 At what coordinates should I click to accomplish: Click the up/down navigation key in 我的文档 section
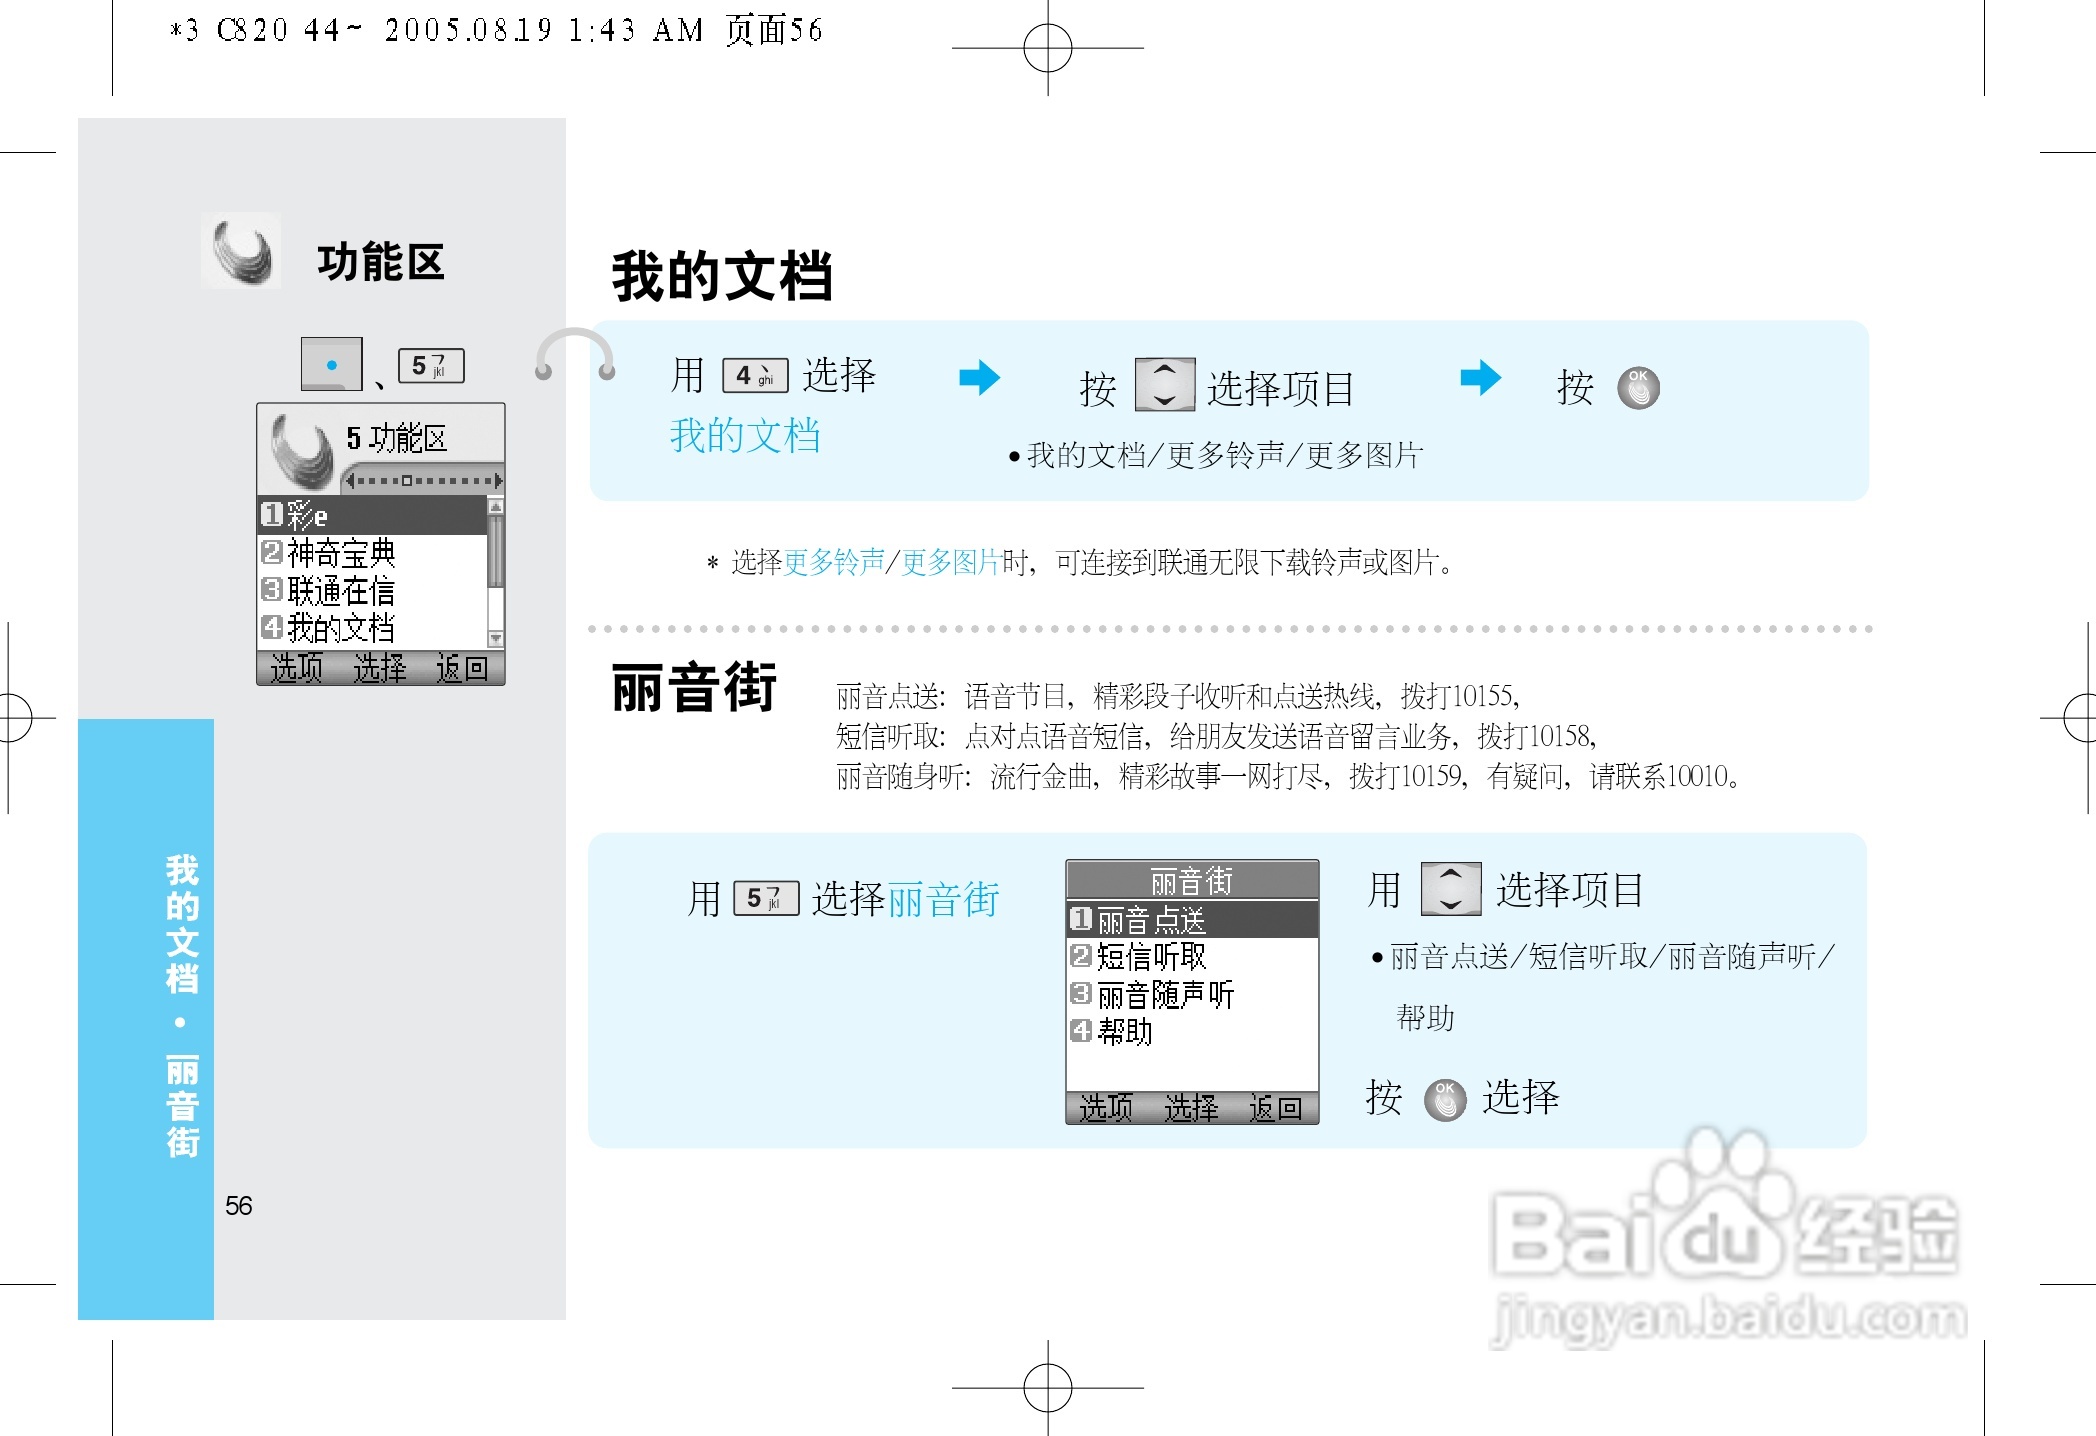click(1165, 385)
